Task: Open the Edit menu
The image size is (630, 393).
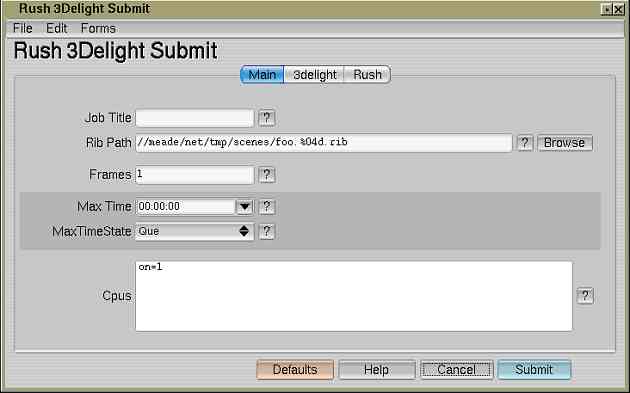Action: (x=57, y=29)
